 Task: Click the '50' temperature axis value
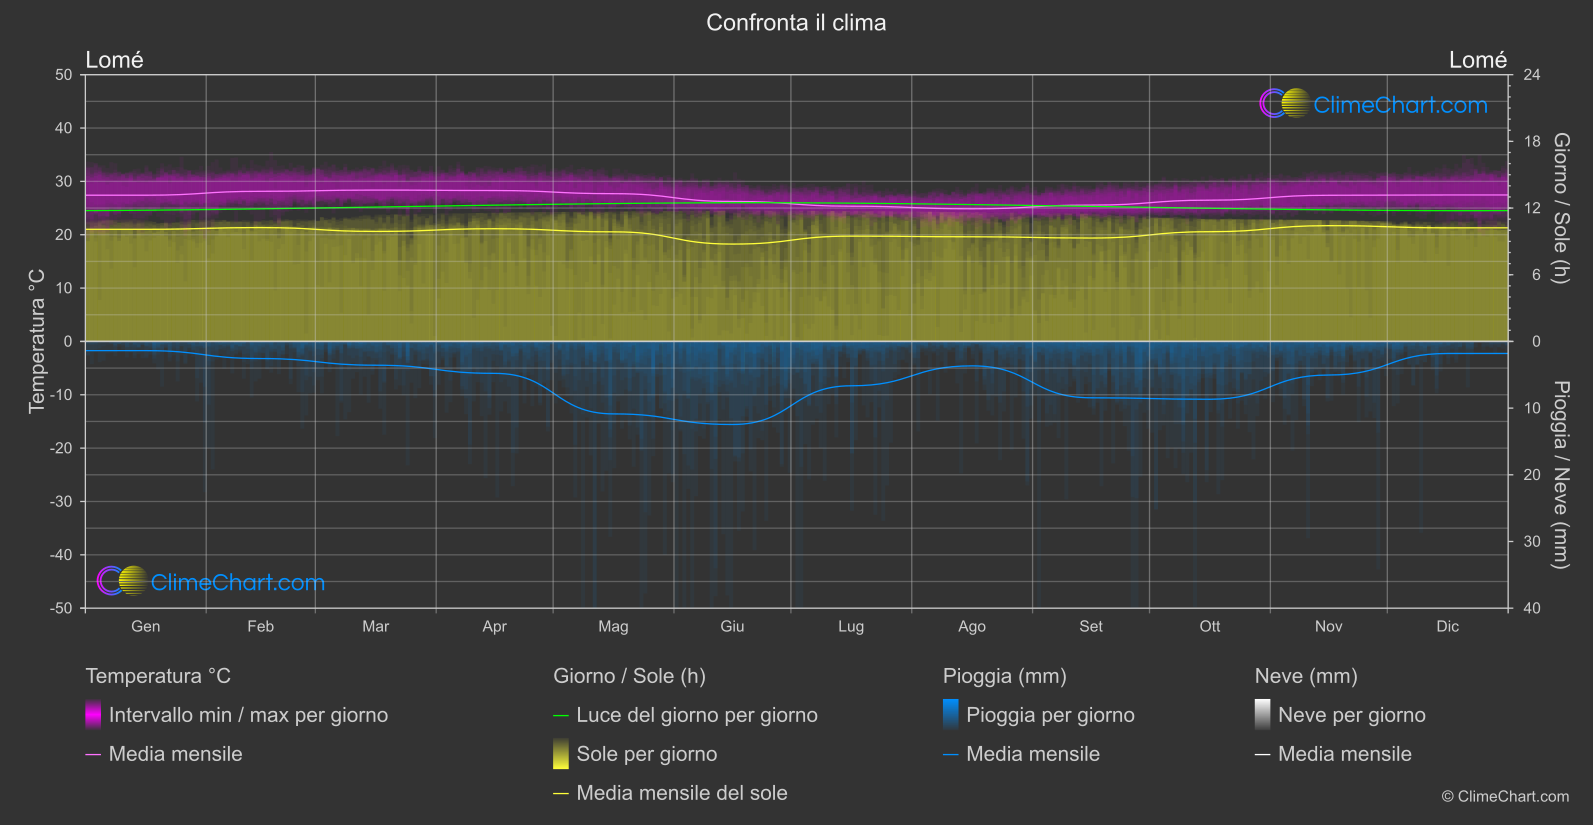64,75
